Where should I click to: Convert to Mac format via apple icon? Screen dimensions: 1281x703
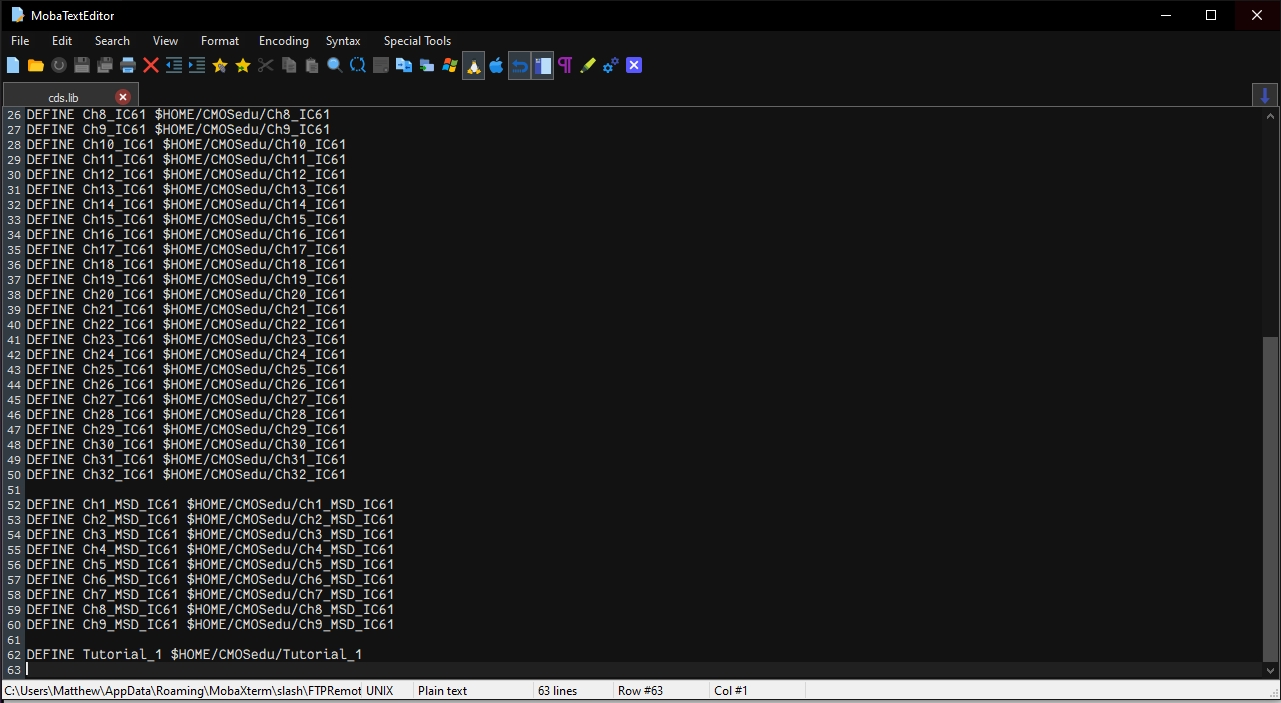(496, 66)
